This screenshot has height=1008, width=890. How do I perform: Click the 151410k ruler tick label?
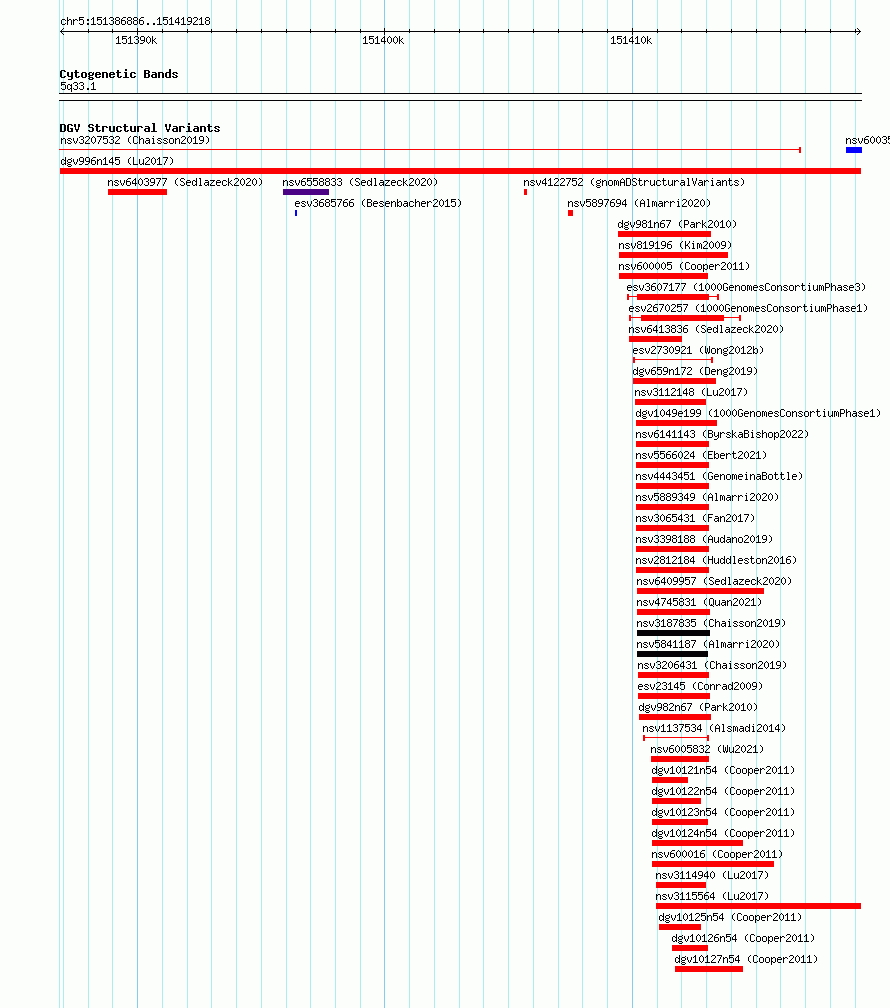pyautogui.click(x=631, y=40)
